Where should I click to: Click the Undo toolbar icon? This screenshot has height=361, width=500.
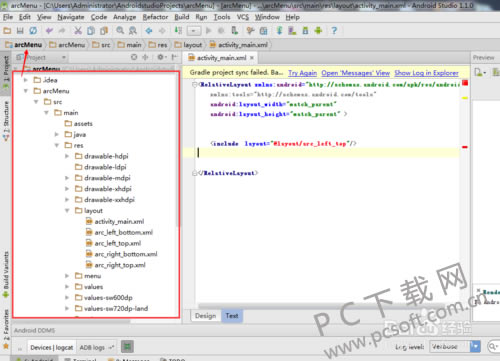click(x=49, y=31)
